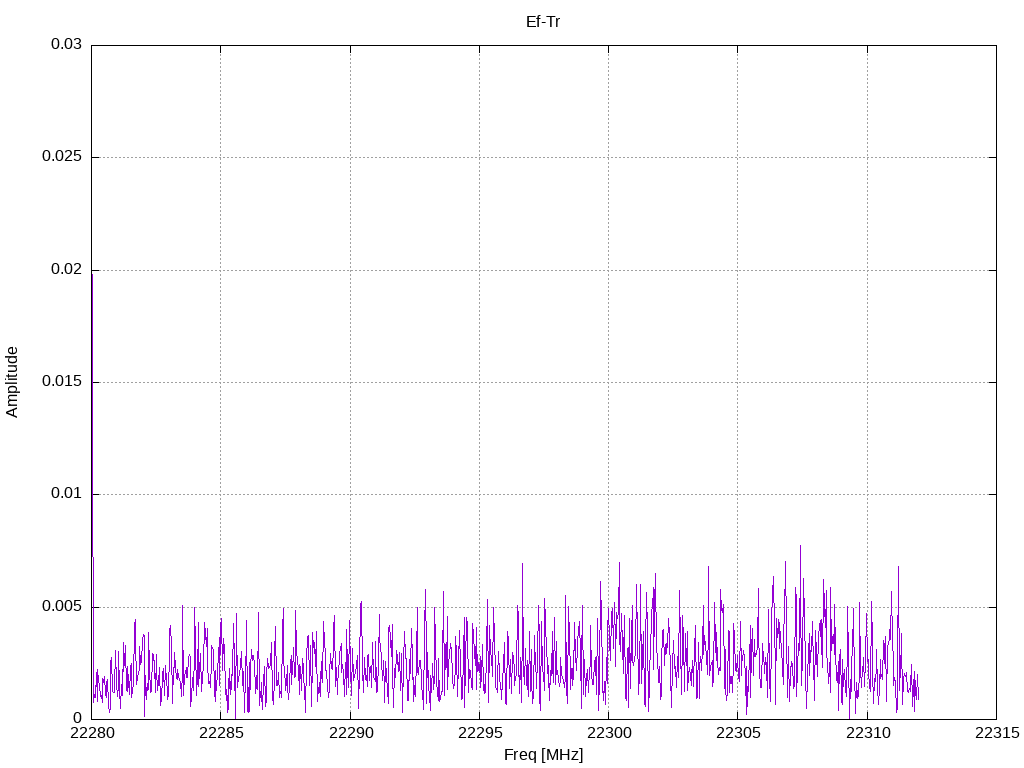Click the x-axis tick label 22315
This screenshot has height=768, width=1024.
pyautogui.click(x=997, y=733)
